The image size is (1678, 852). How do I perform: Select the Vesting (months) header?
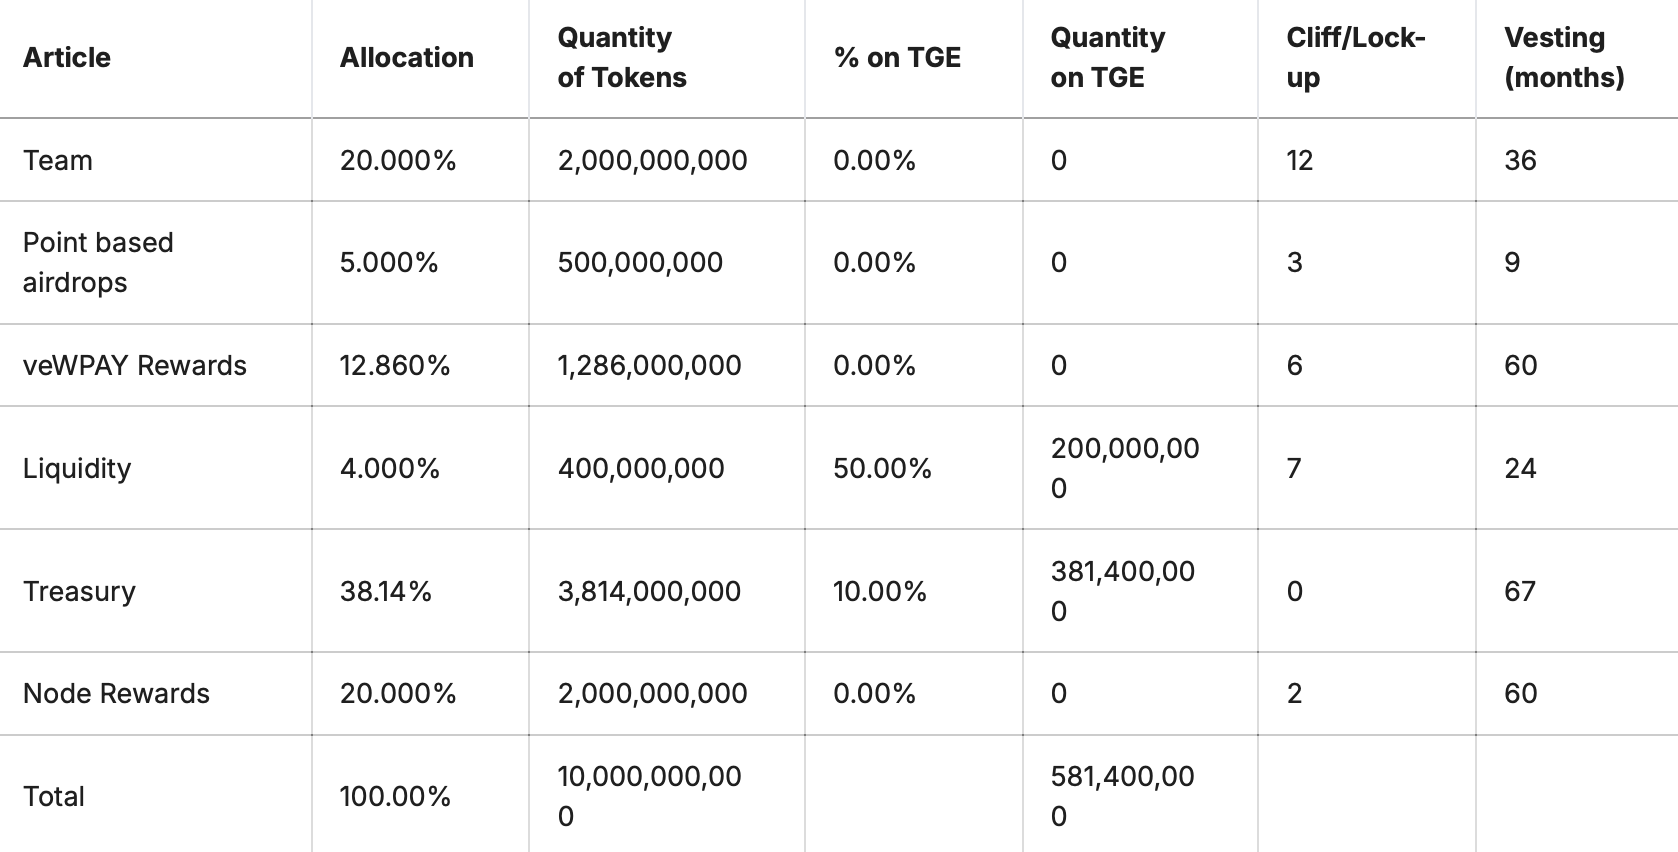pos(1563,58)
